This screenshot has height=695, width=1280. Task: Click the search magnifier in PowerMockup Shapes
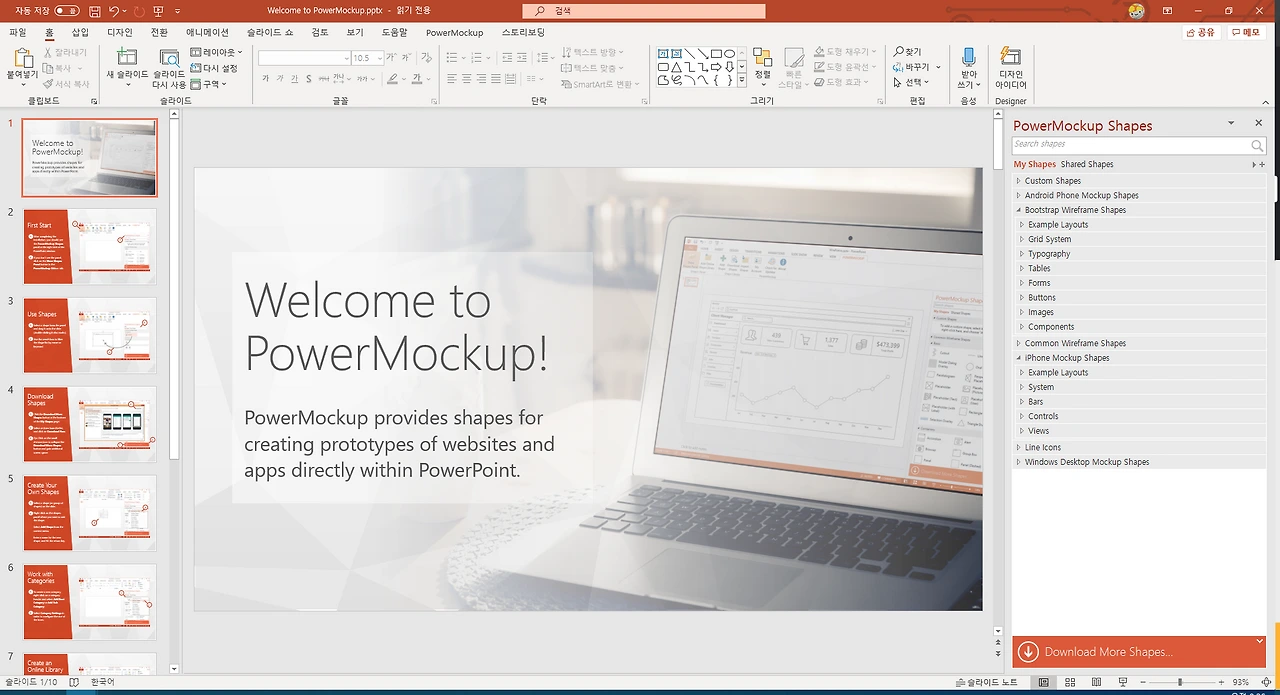click(1257, 145)
